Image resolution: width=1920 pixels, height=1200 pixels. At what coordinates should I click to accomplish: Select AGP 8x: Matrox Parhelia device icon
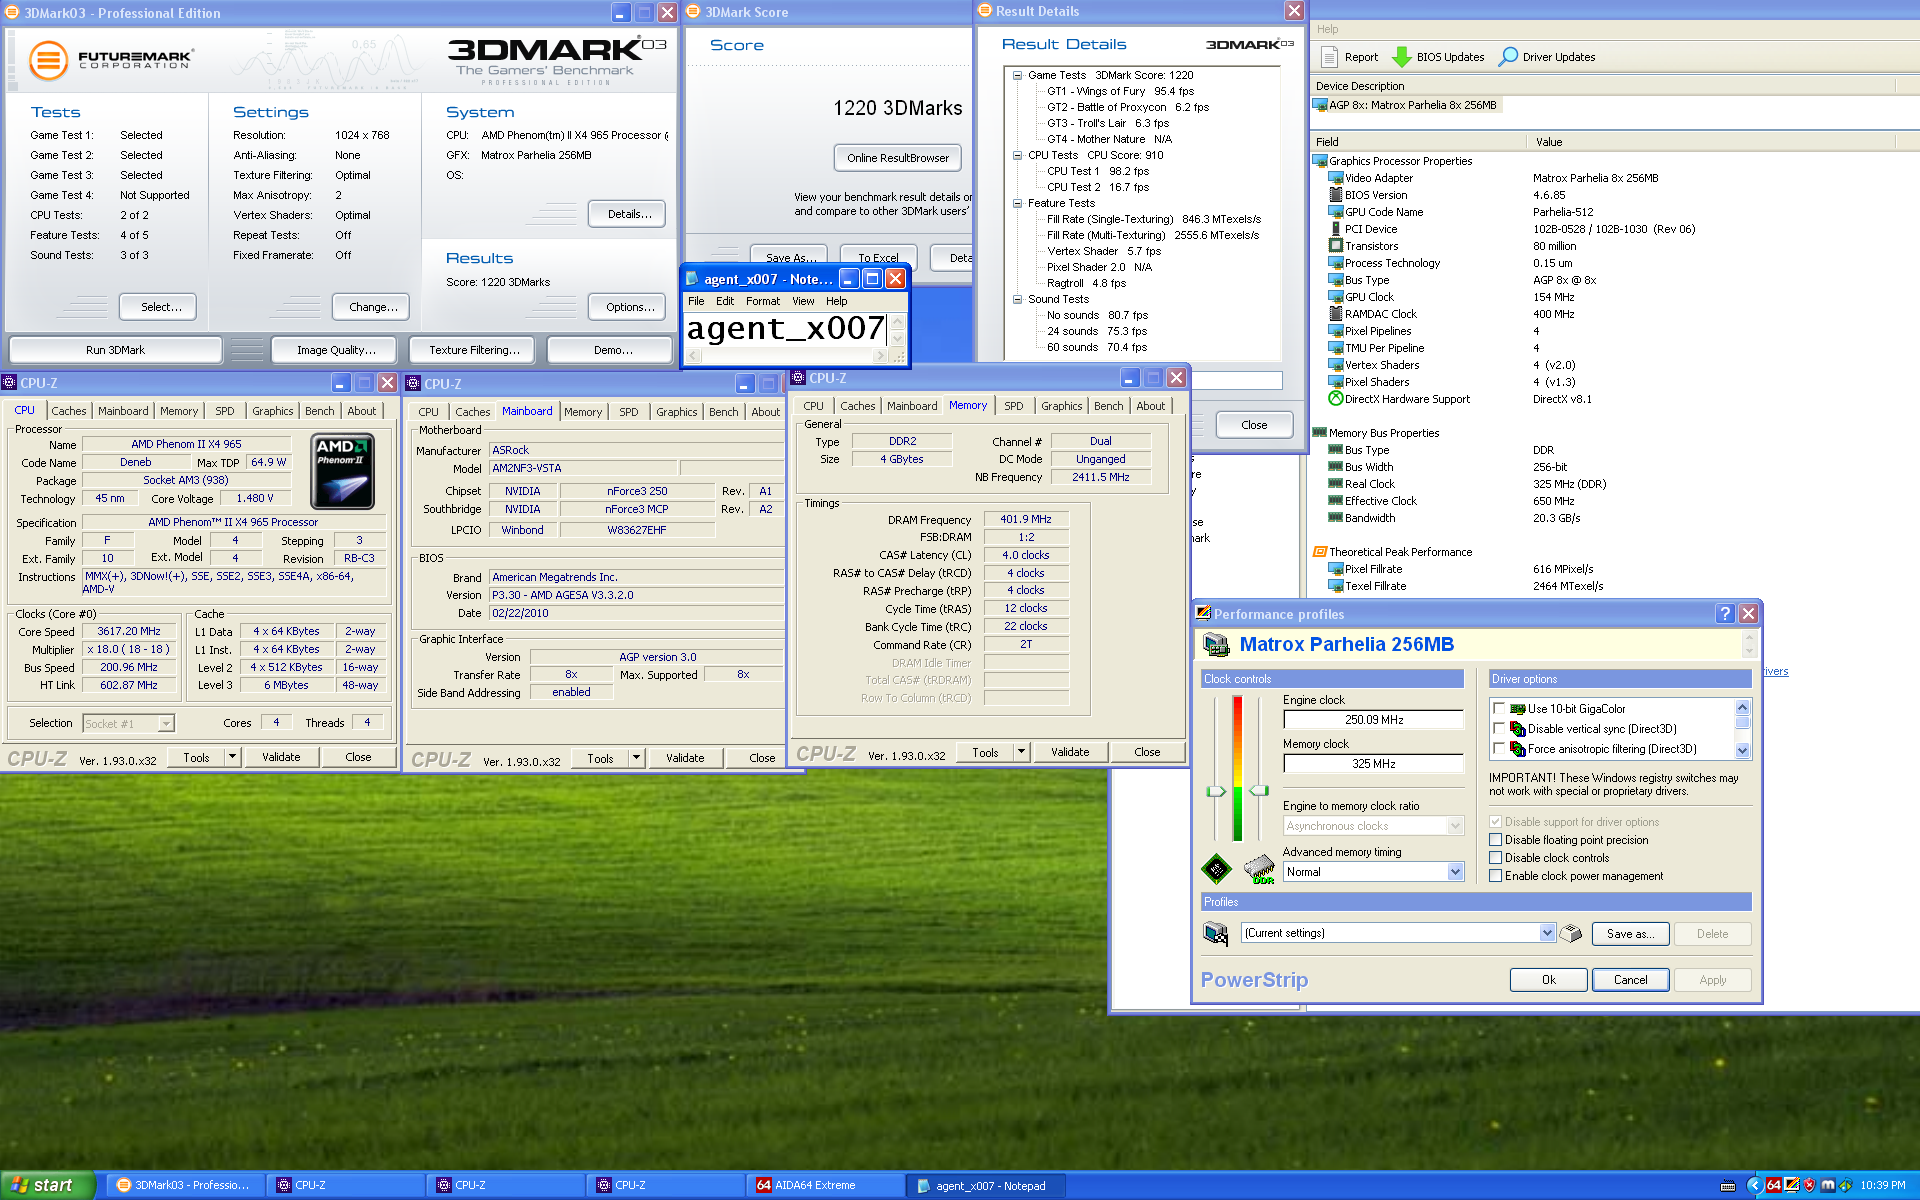1320,105
